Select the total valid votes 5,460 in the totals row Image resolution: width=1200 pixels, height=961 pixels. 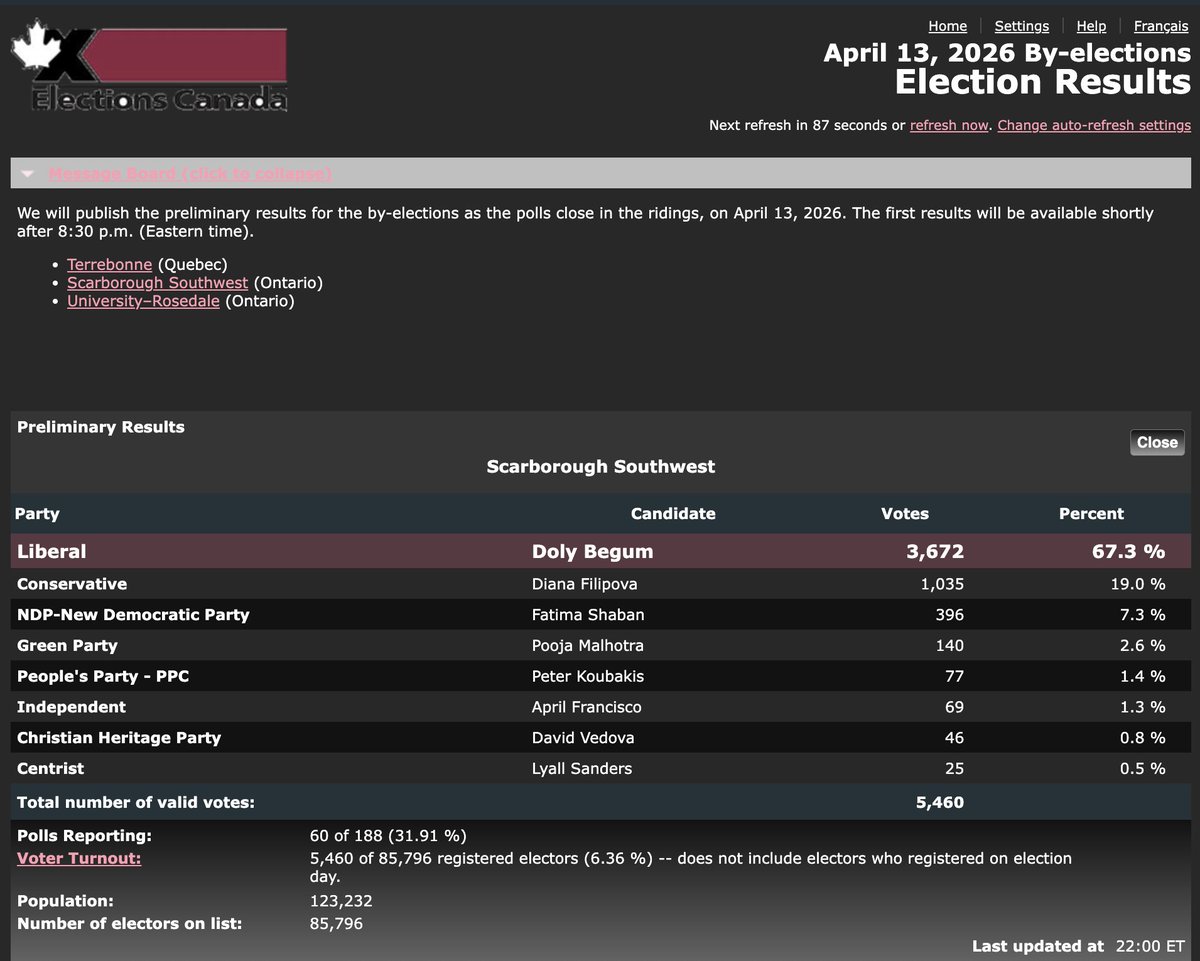pos(940,802)
